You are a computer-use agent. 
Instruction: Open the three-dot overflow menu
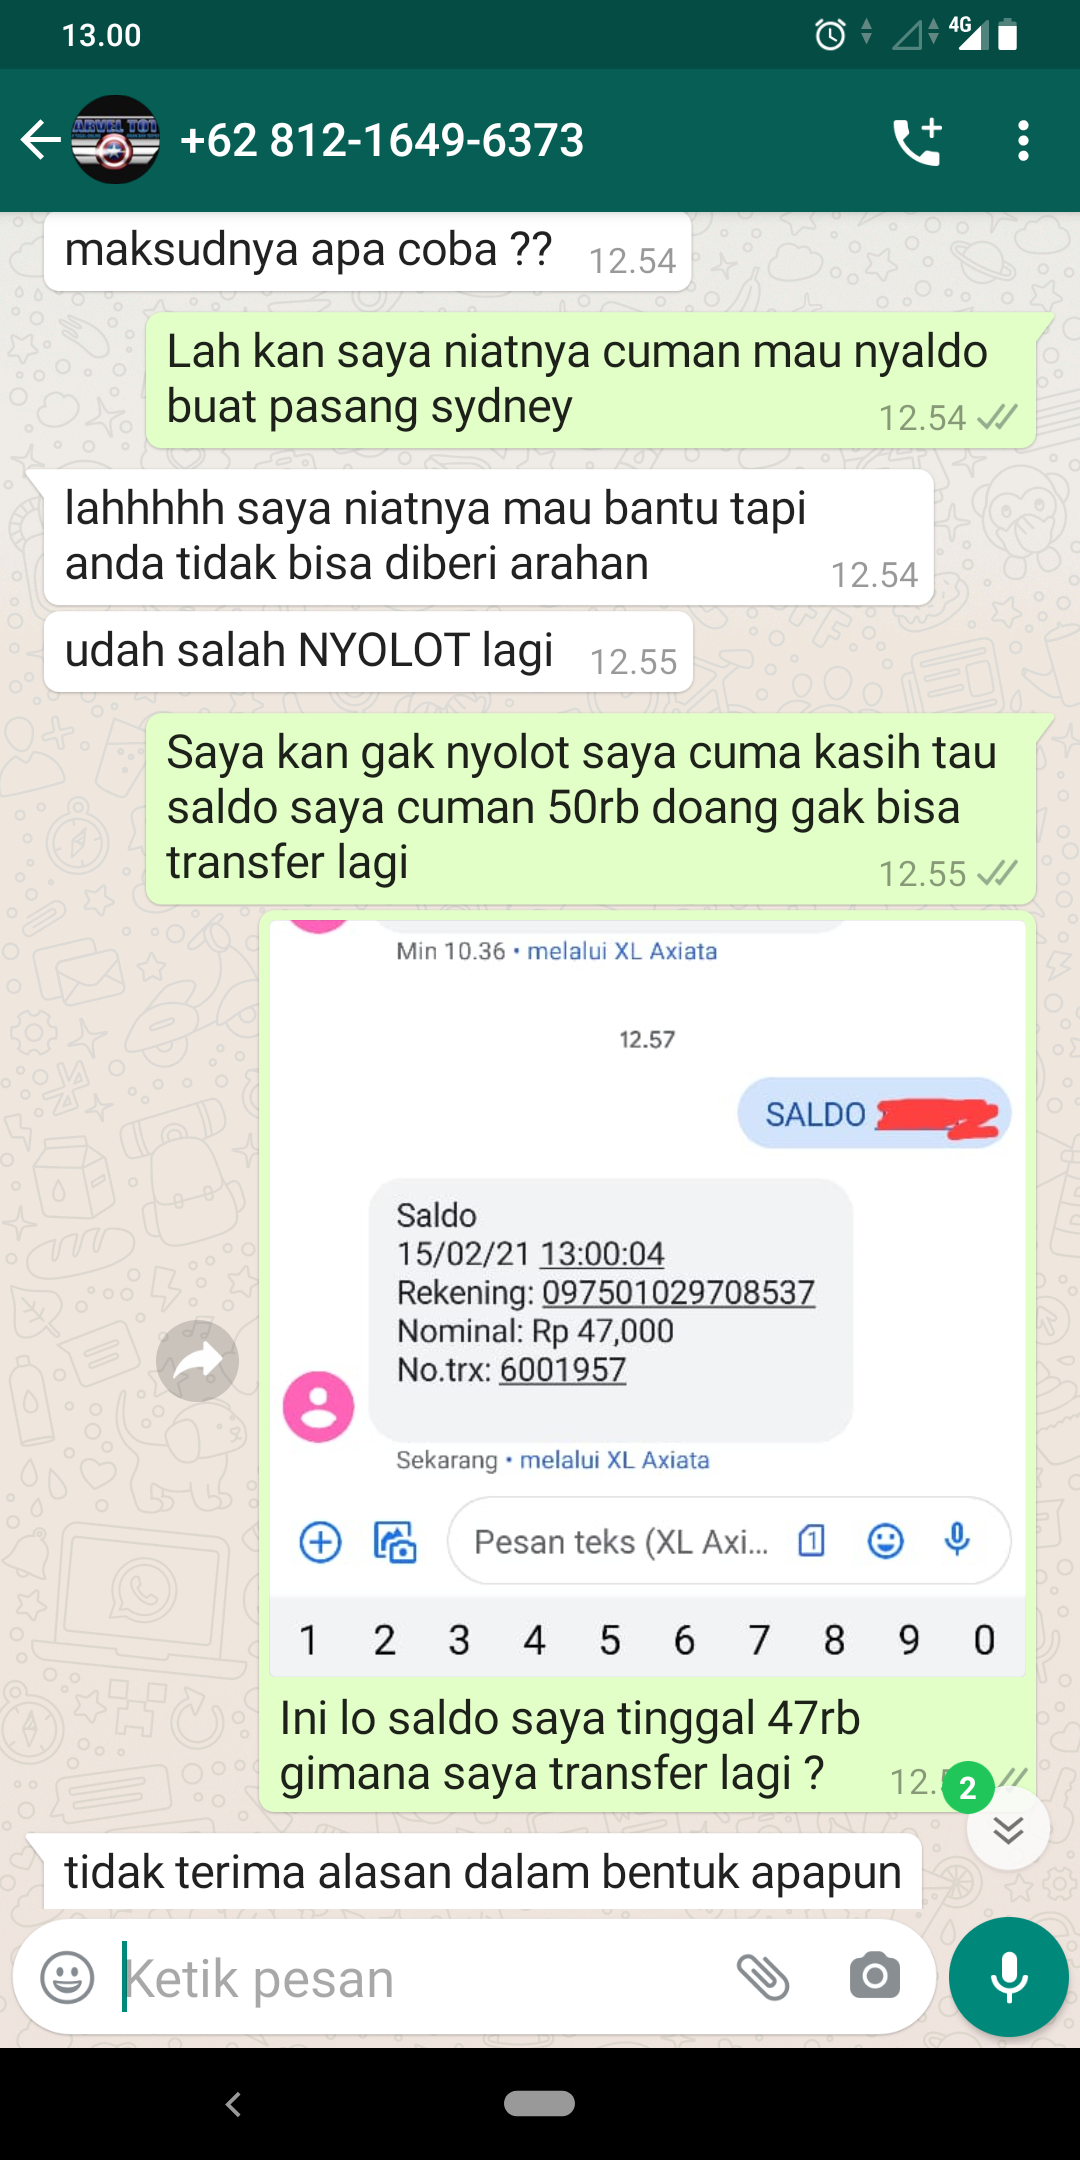click(1022, 141)
